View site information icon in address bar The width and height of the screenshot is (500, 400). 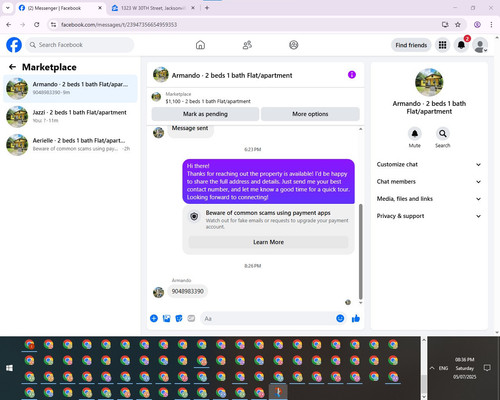pos(53,25)
